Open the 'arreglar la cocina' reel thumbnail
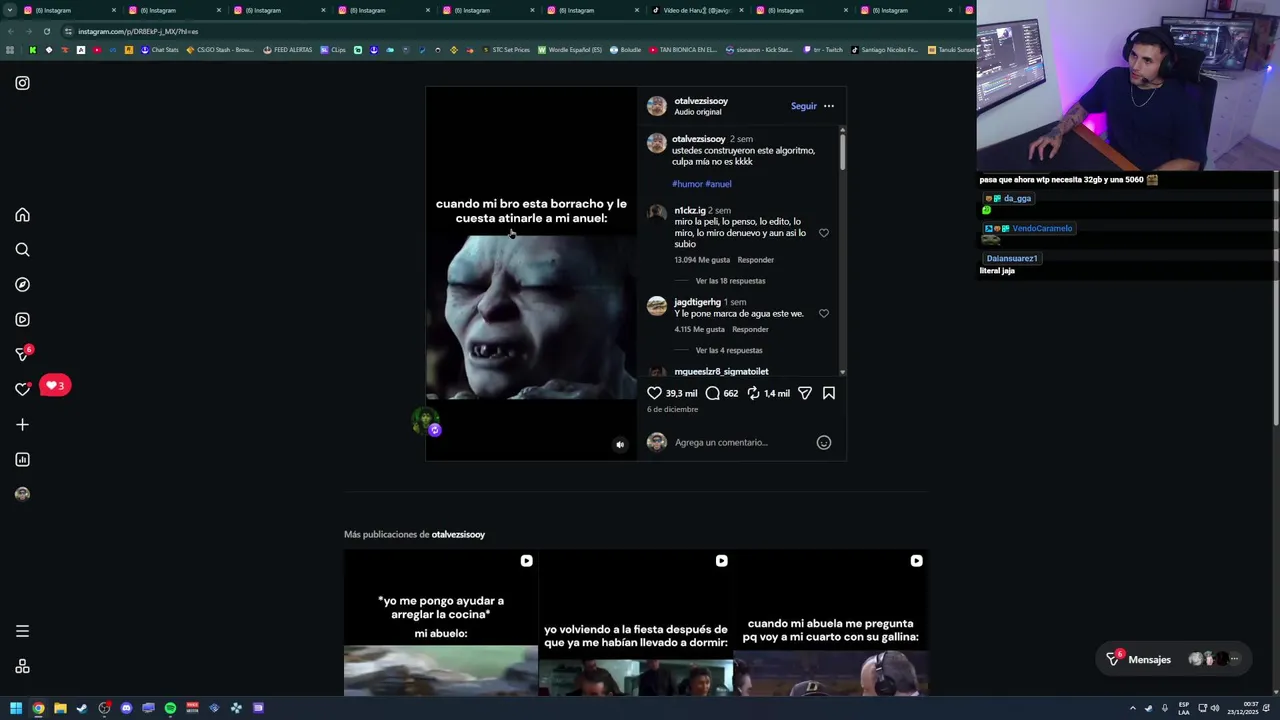 (x=441, y=622)
